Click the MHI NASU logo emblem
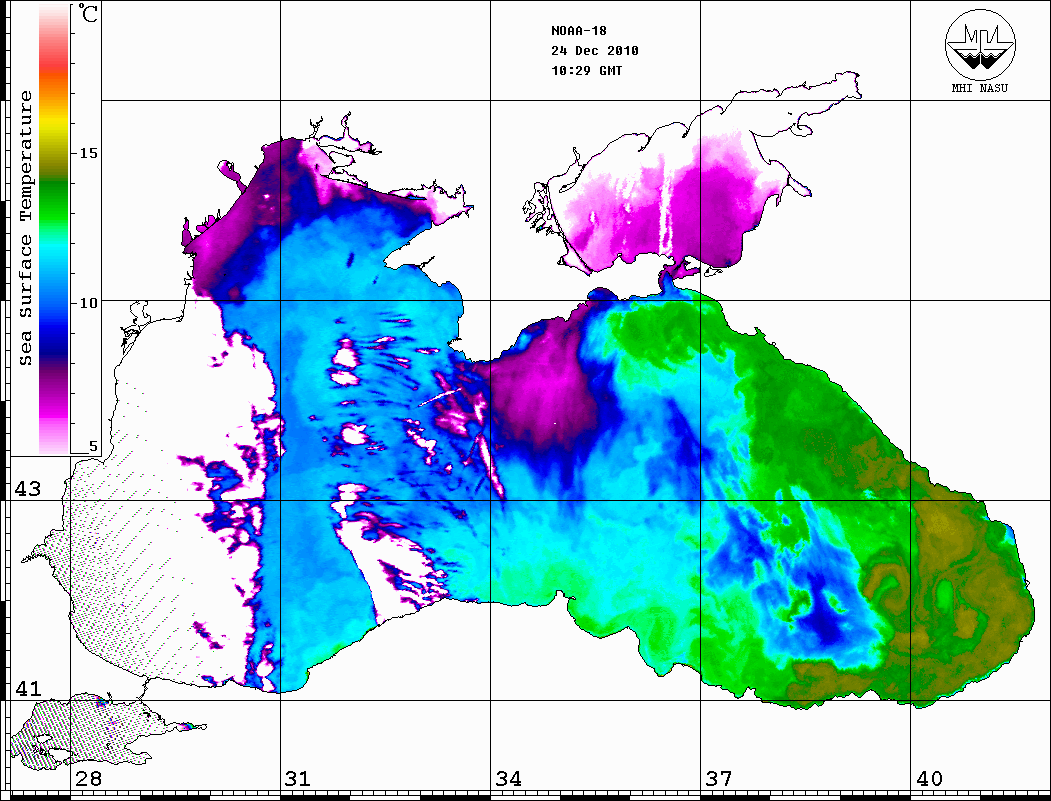 [980, 44]
